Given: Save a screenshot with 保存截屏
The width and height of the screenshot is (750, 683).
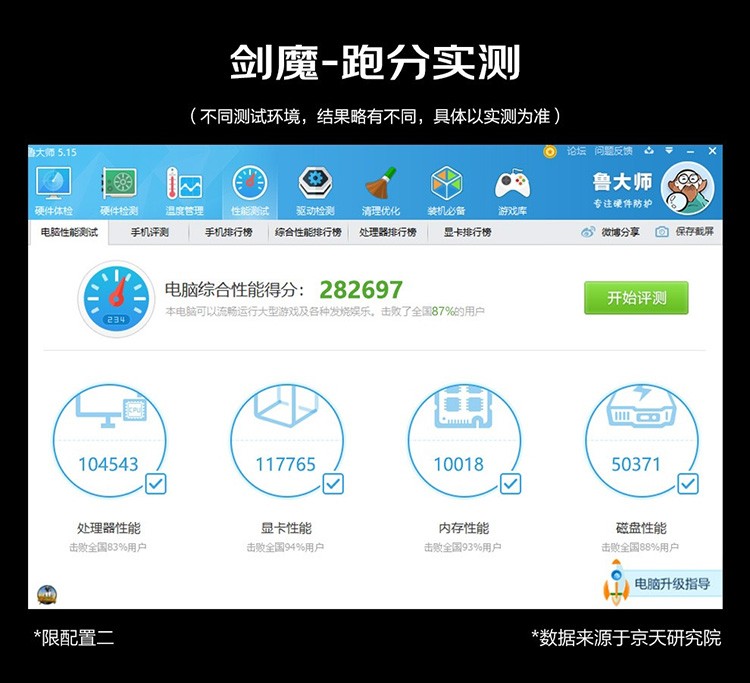Looking at the screenshot, I should coord(684,232).
